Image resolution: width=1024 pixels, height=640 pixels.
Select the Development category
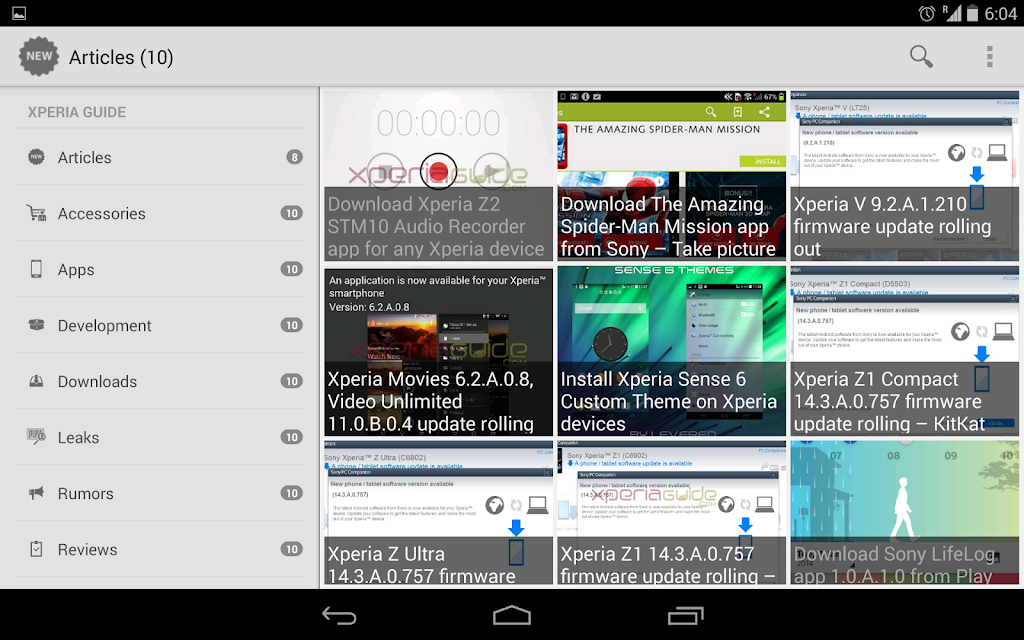click(161, 325)
